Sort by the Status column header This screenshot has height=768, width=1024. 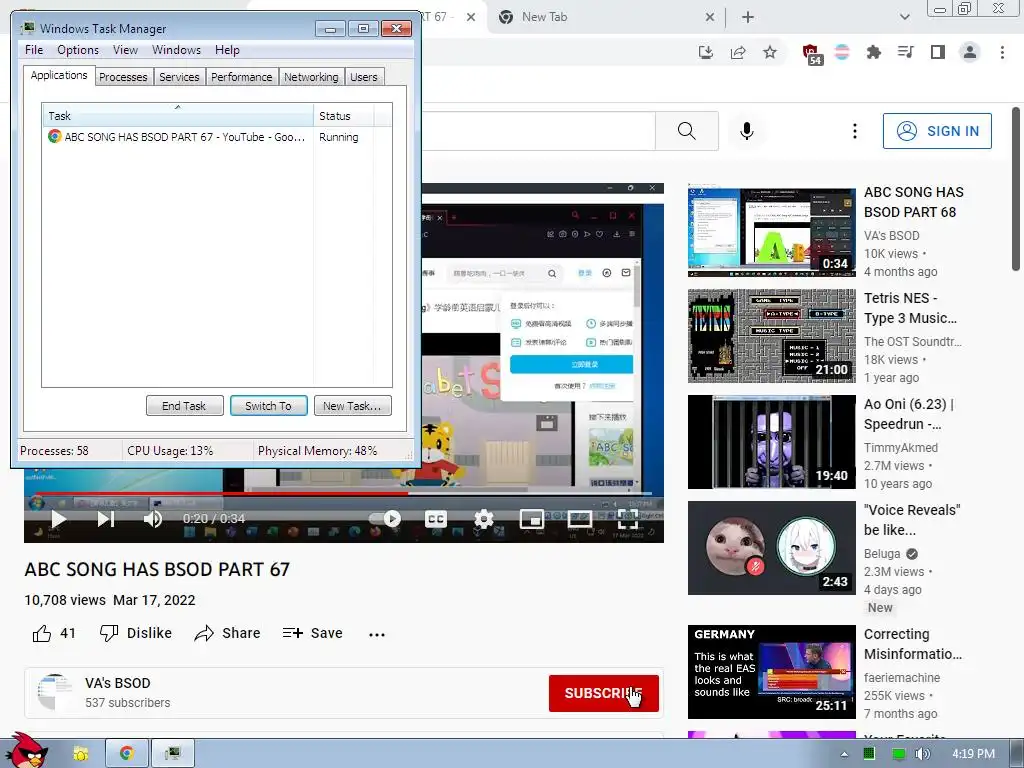[343, 116]
